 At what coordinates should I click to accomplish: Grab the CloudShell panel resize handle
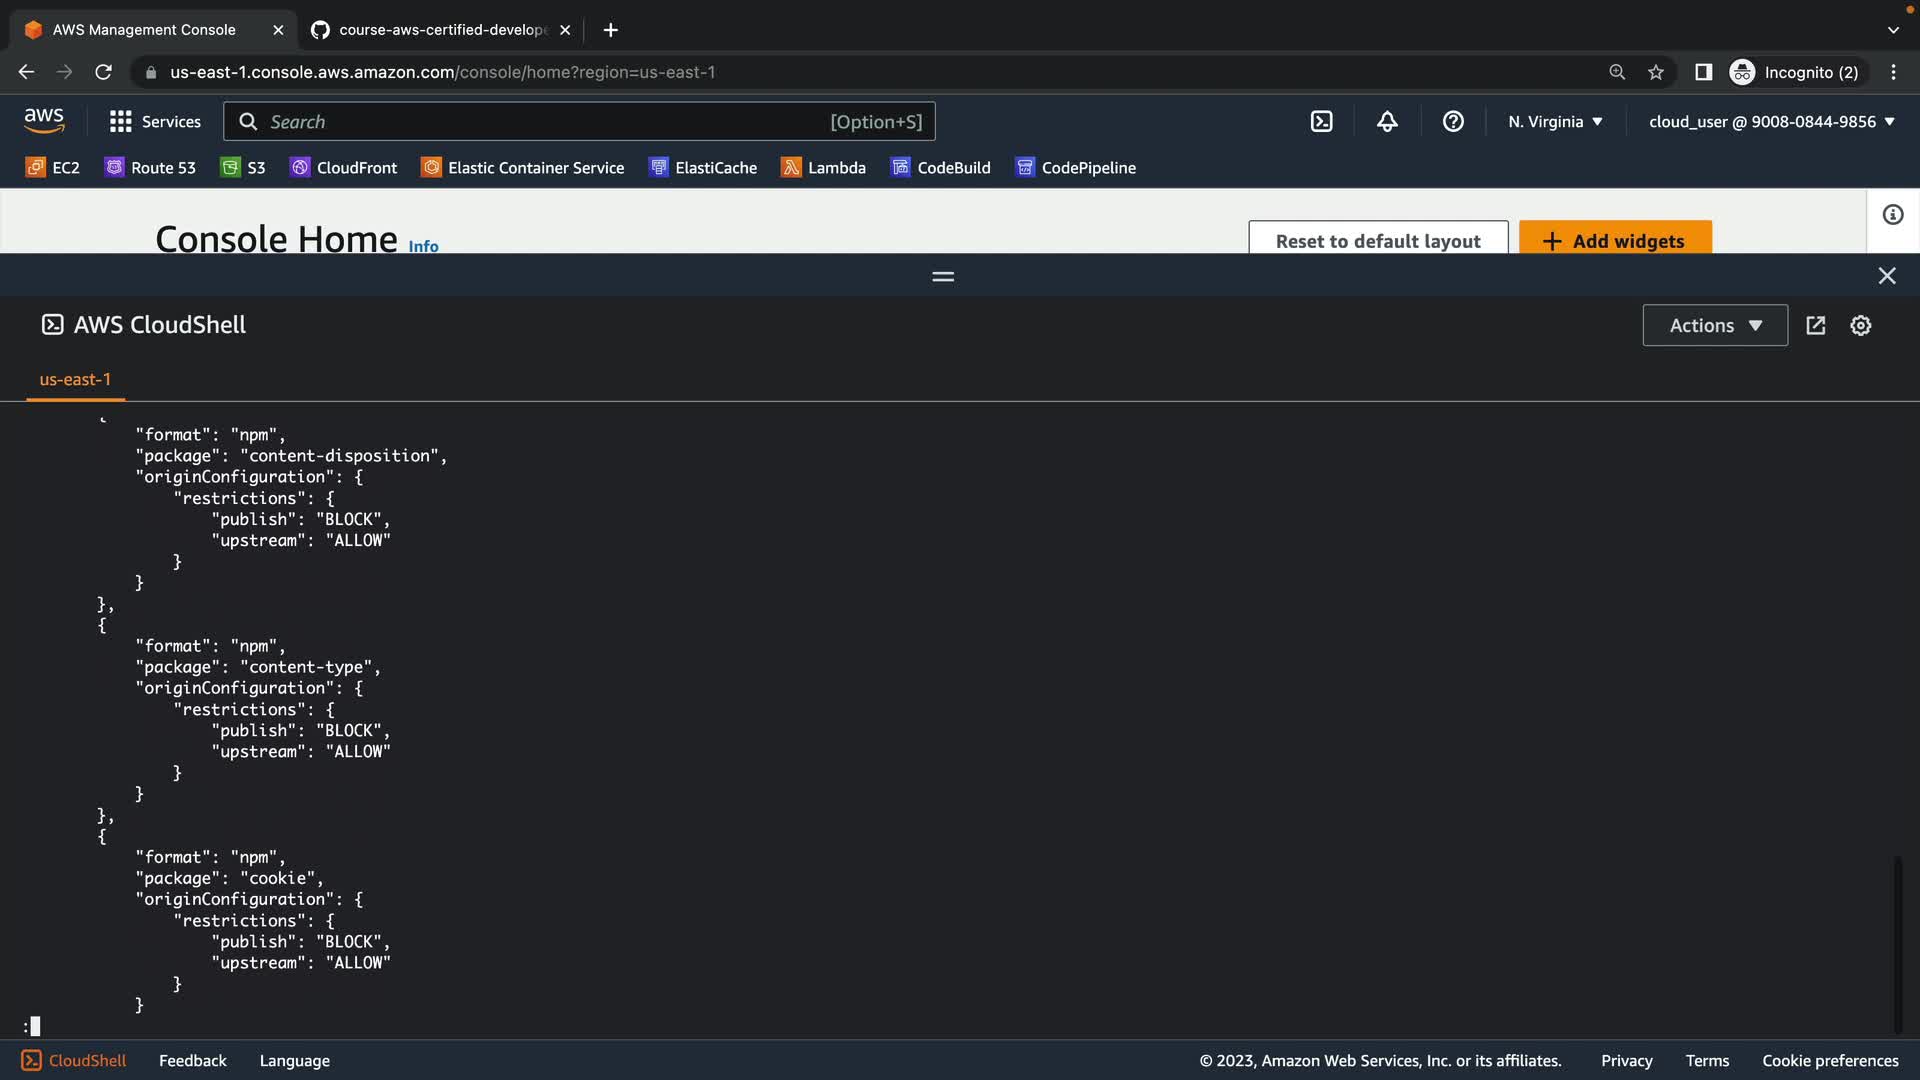coord(943,276)
